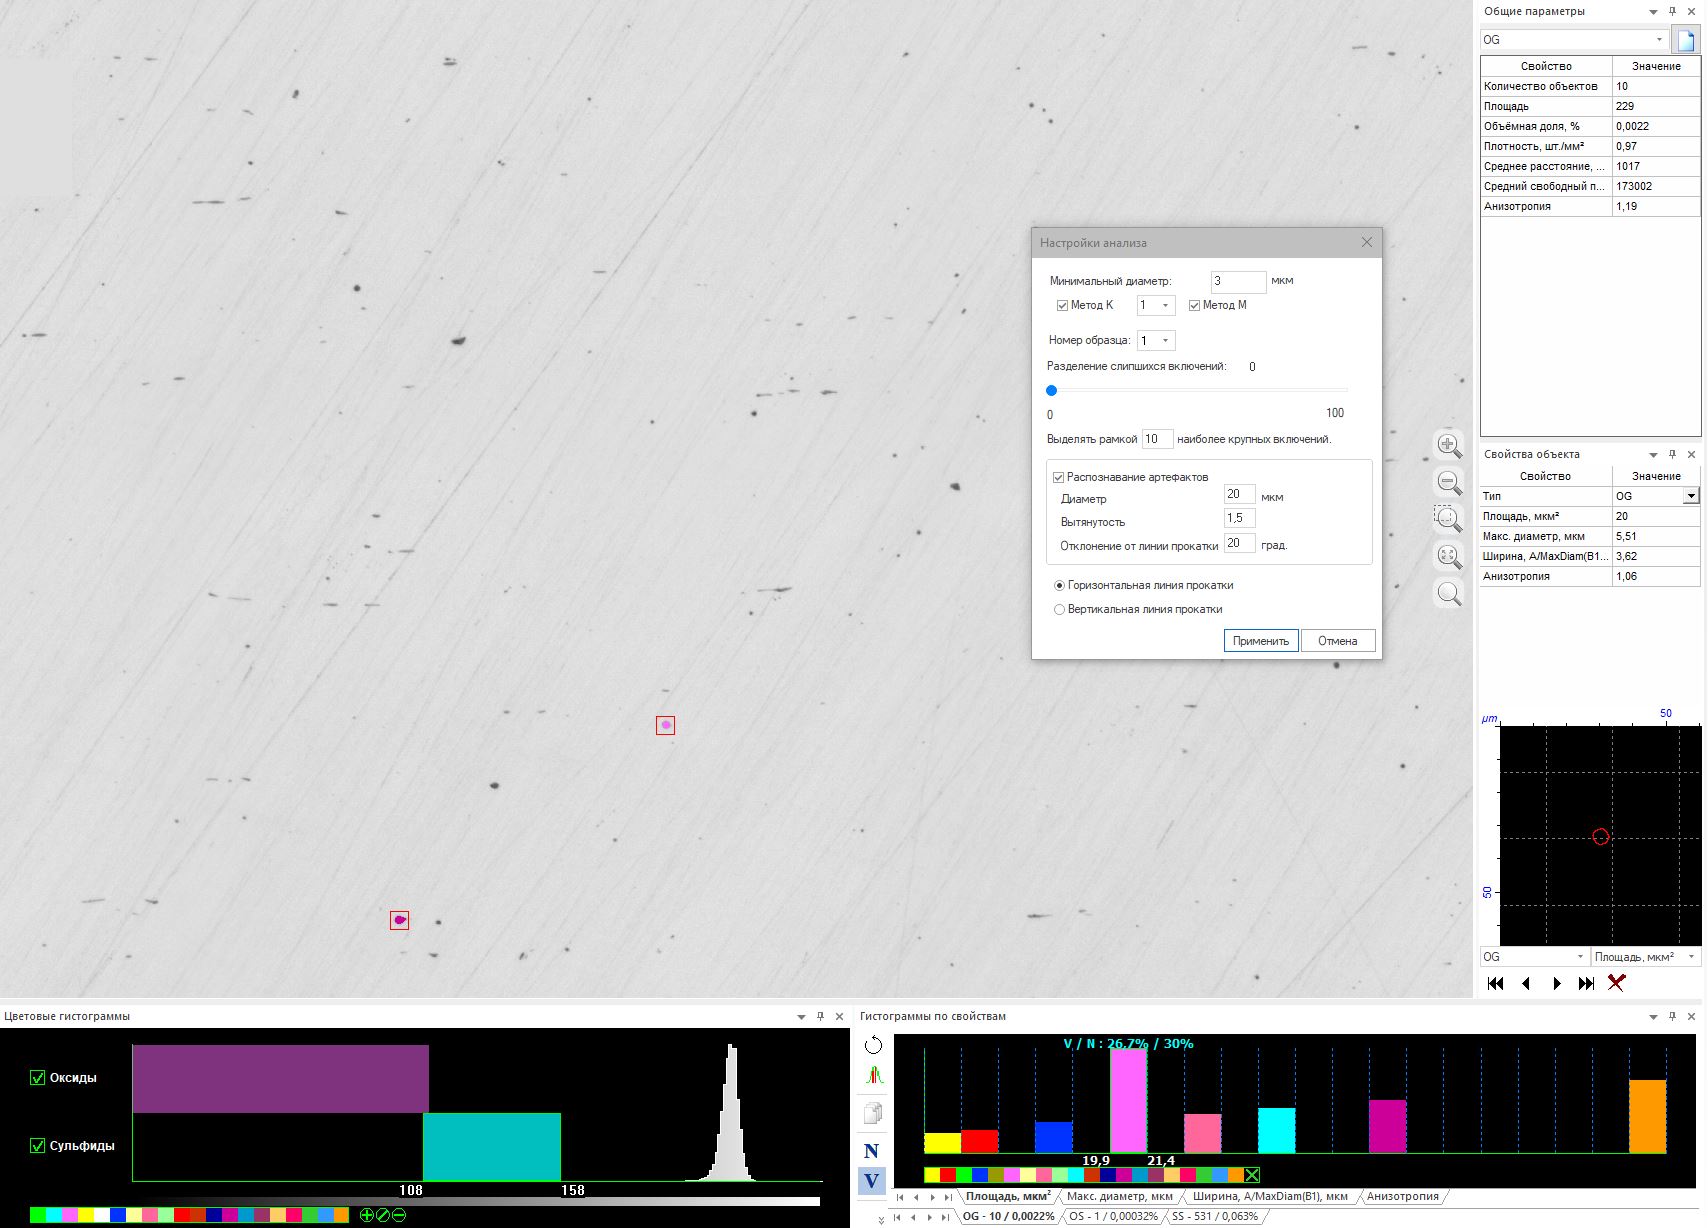Click the document icon next to OG dropdown

click(1686, 40)
